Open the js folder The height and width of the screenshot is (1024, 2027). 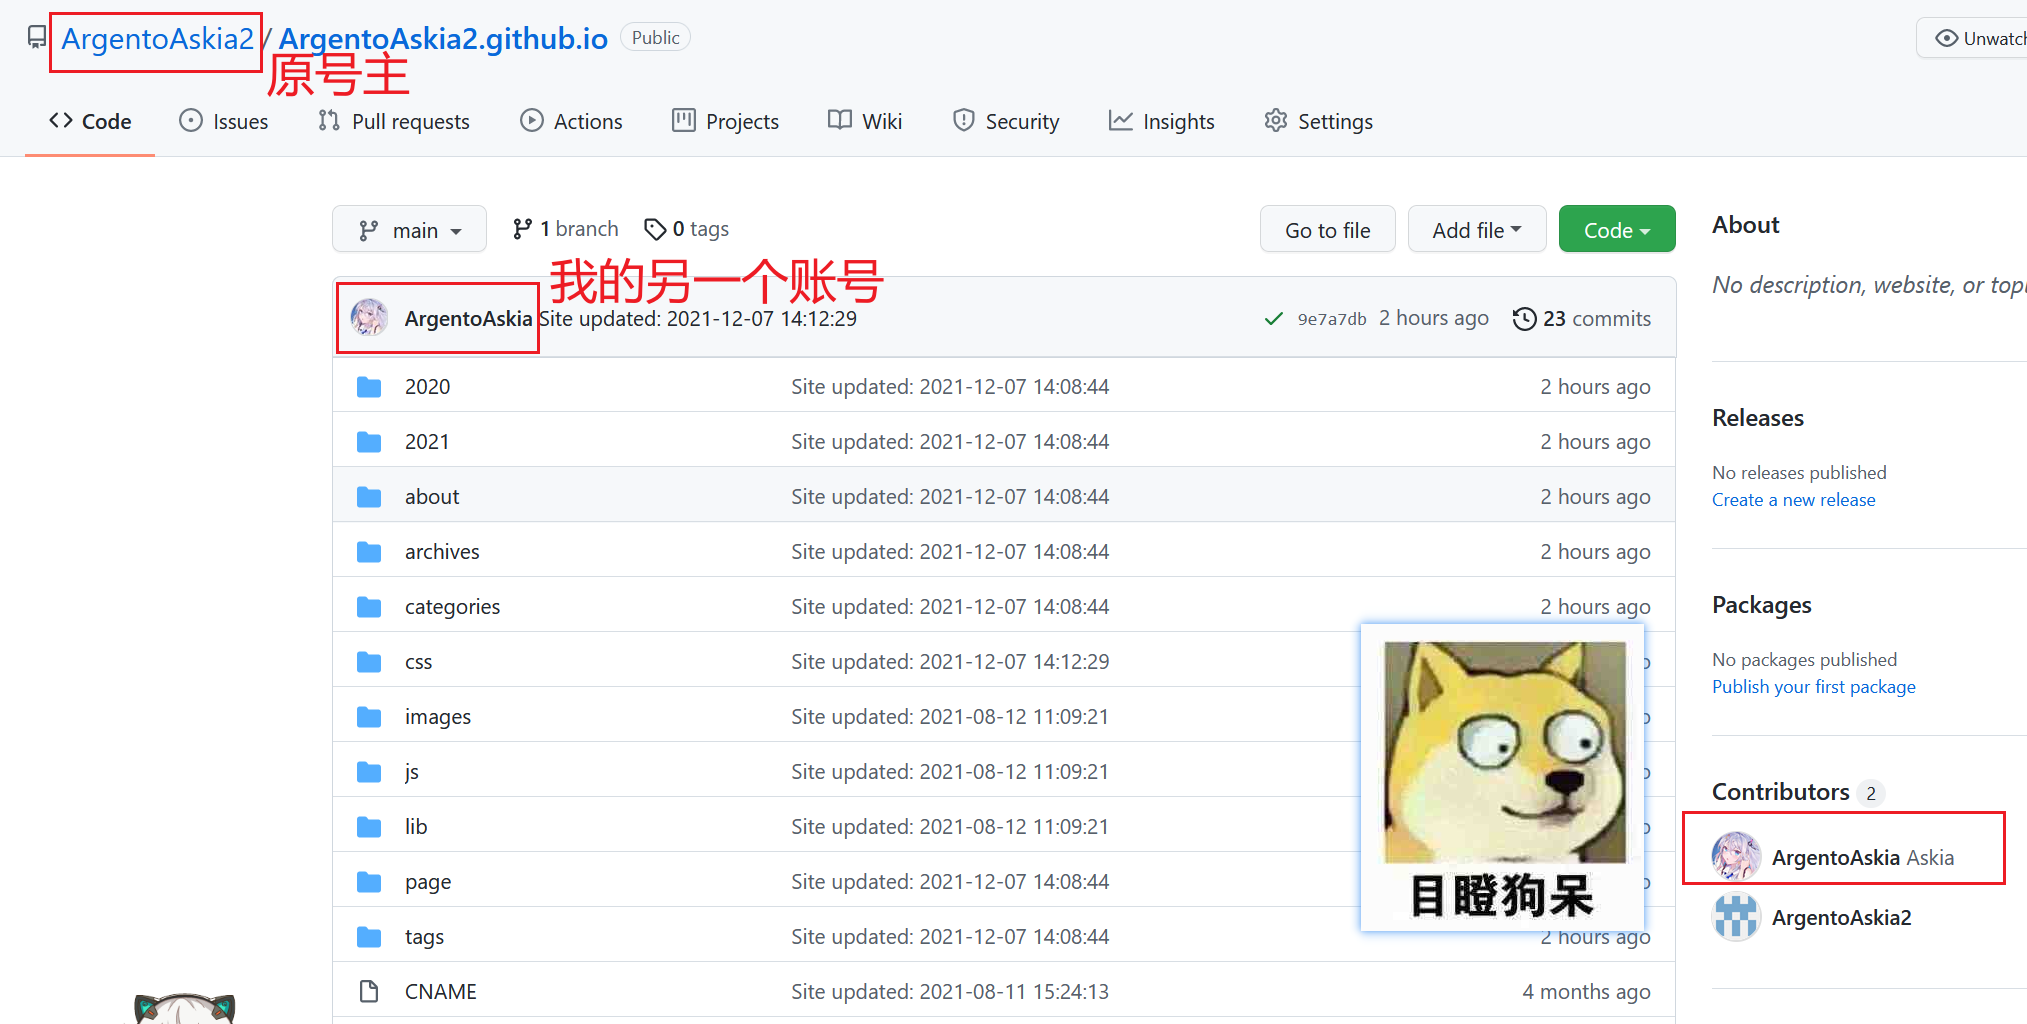(x=412, y=772)
